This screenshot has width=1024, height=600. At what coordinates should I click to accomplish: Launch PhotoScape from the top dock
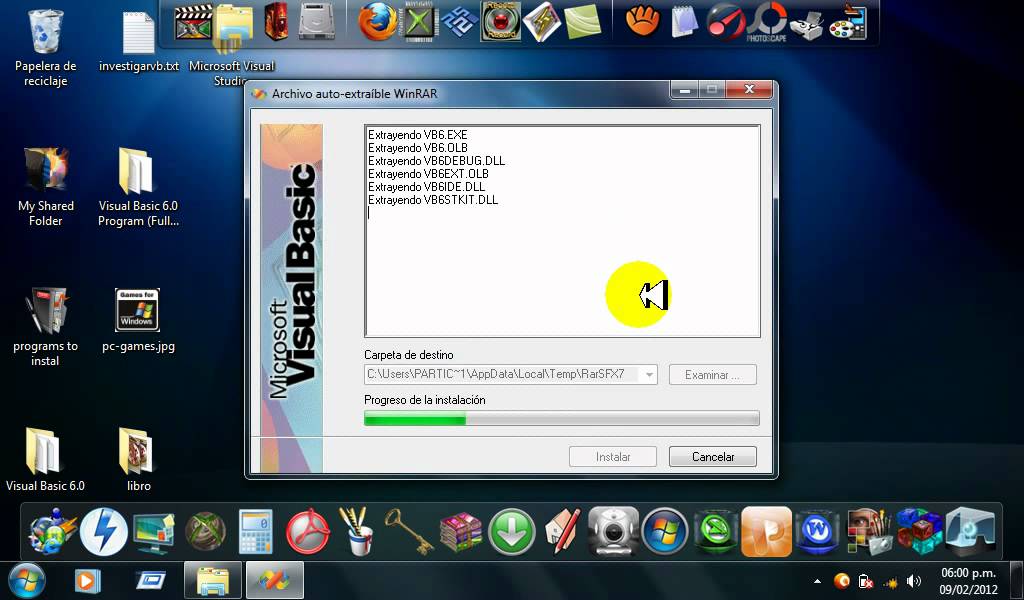click(x=767, y=23)
